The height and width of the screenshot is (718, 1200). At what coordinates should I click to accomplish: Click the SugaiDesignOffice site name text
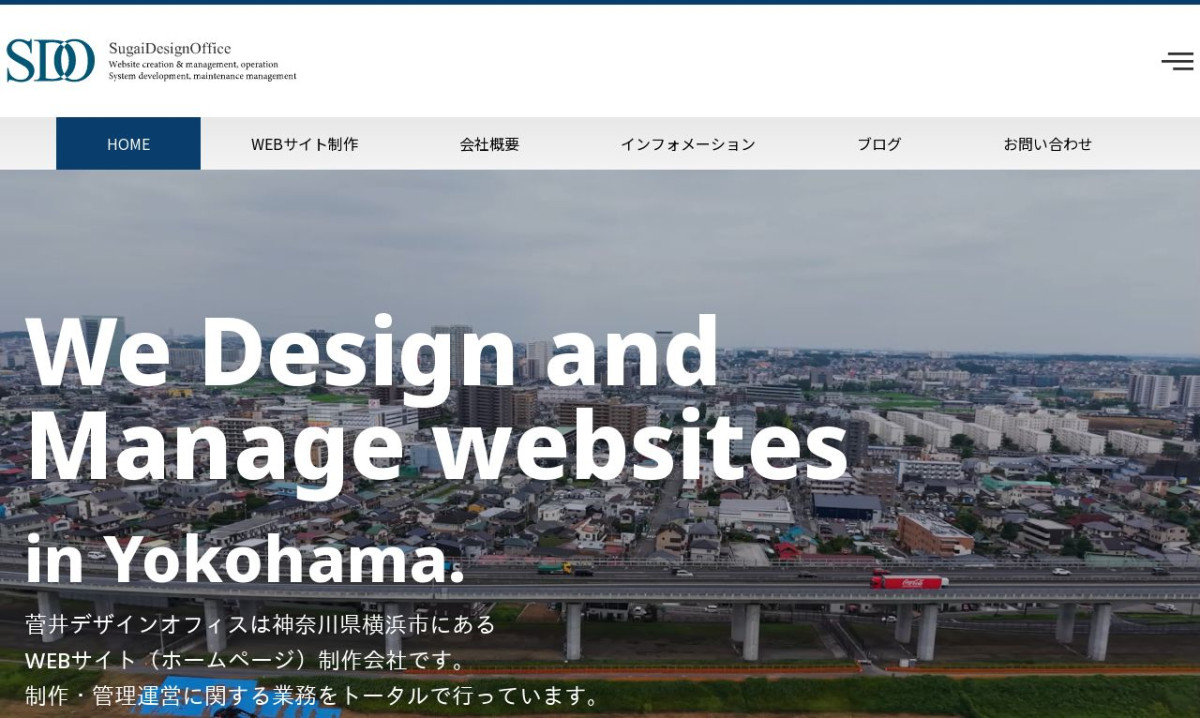[x=170, y=48]
